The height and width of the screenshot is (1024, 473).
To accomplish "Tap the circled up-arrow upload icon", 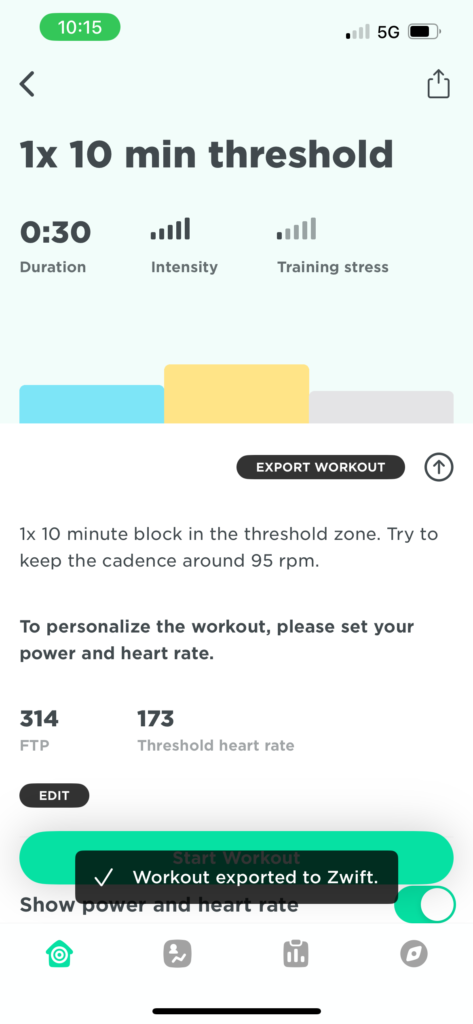I will (438, 467).
